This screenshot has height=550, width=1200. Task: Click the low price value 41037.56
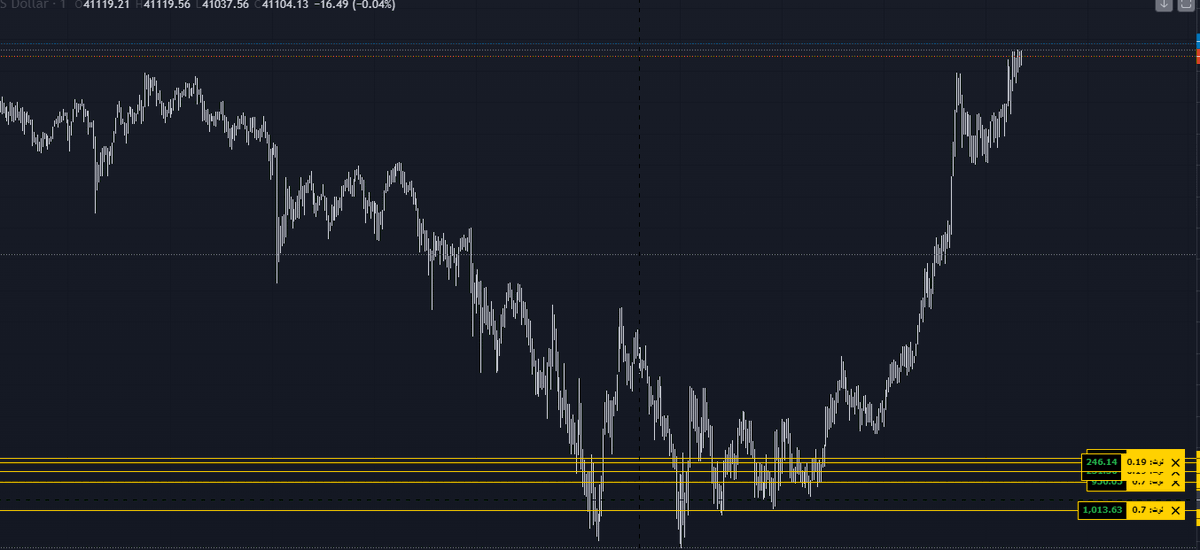tap(224, 5)
